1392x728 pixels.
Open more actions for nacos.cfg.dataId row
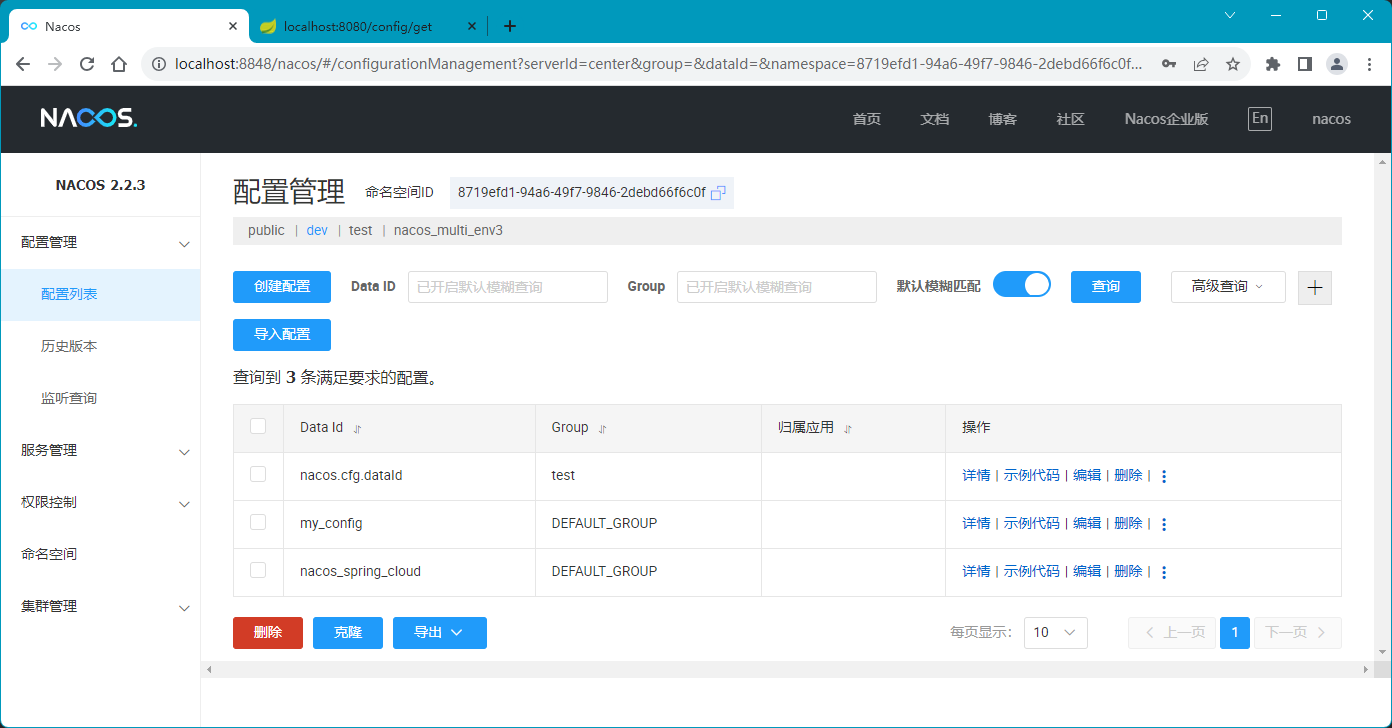[x=1164, y=476]
